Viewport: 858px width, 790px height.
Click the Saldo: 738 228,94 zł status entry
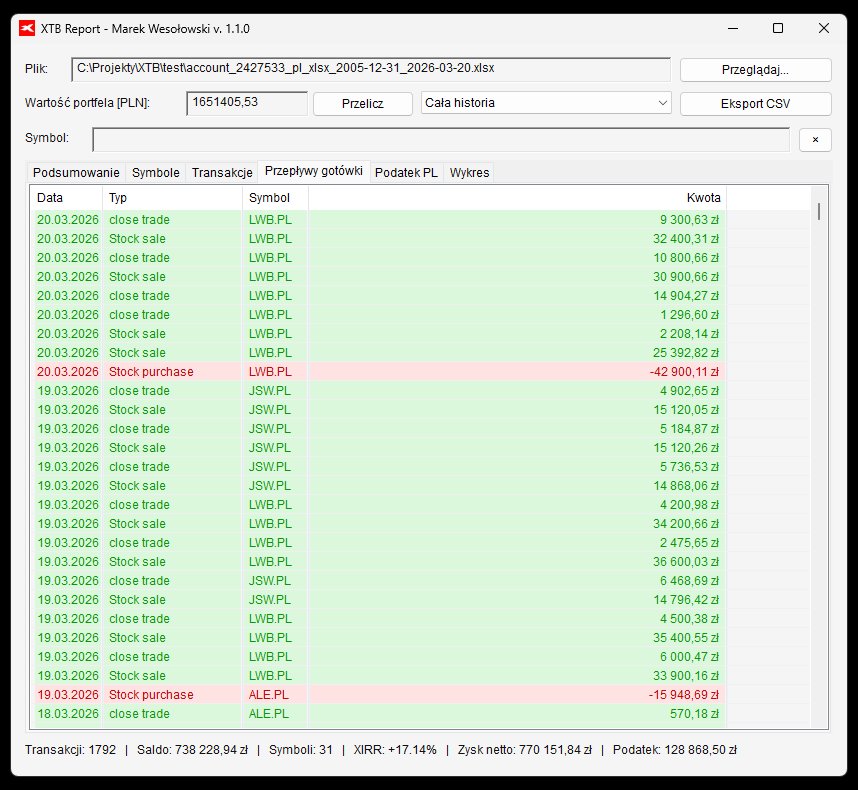[192, 750]
